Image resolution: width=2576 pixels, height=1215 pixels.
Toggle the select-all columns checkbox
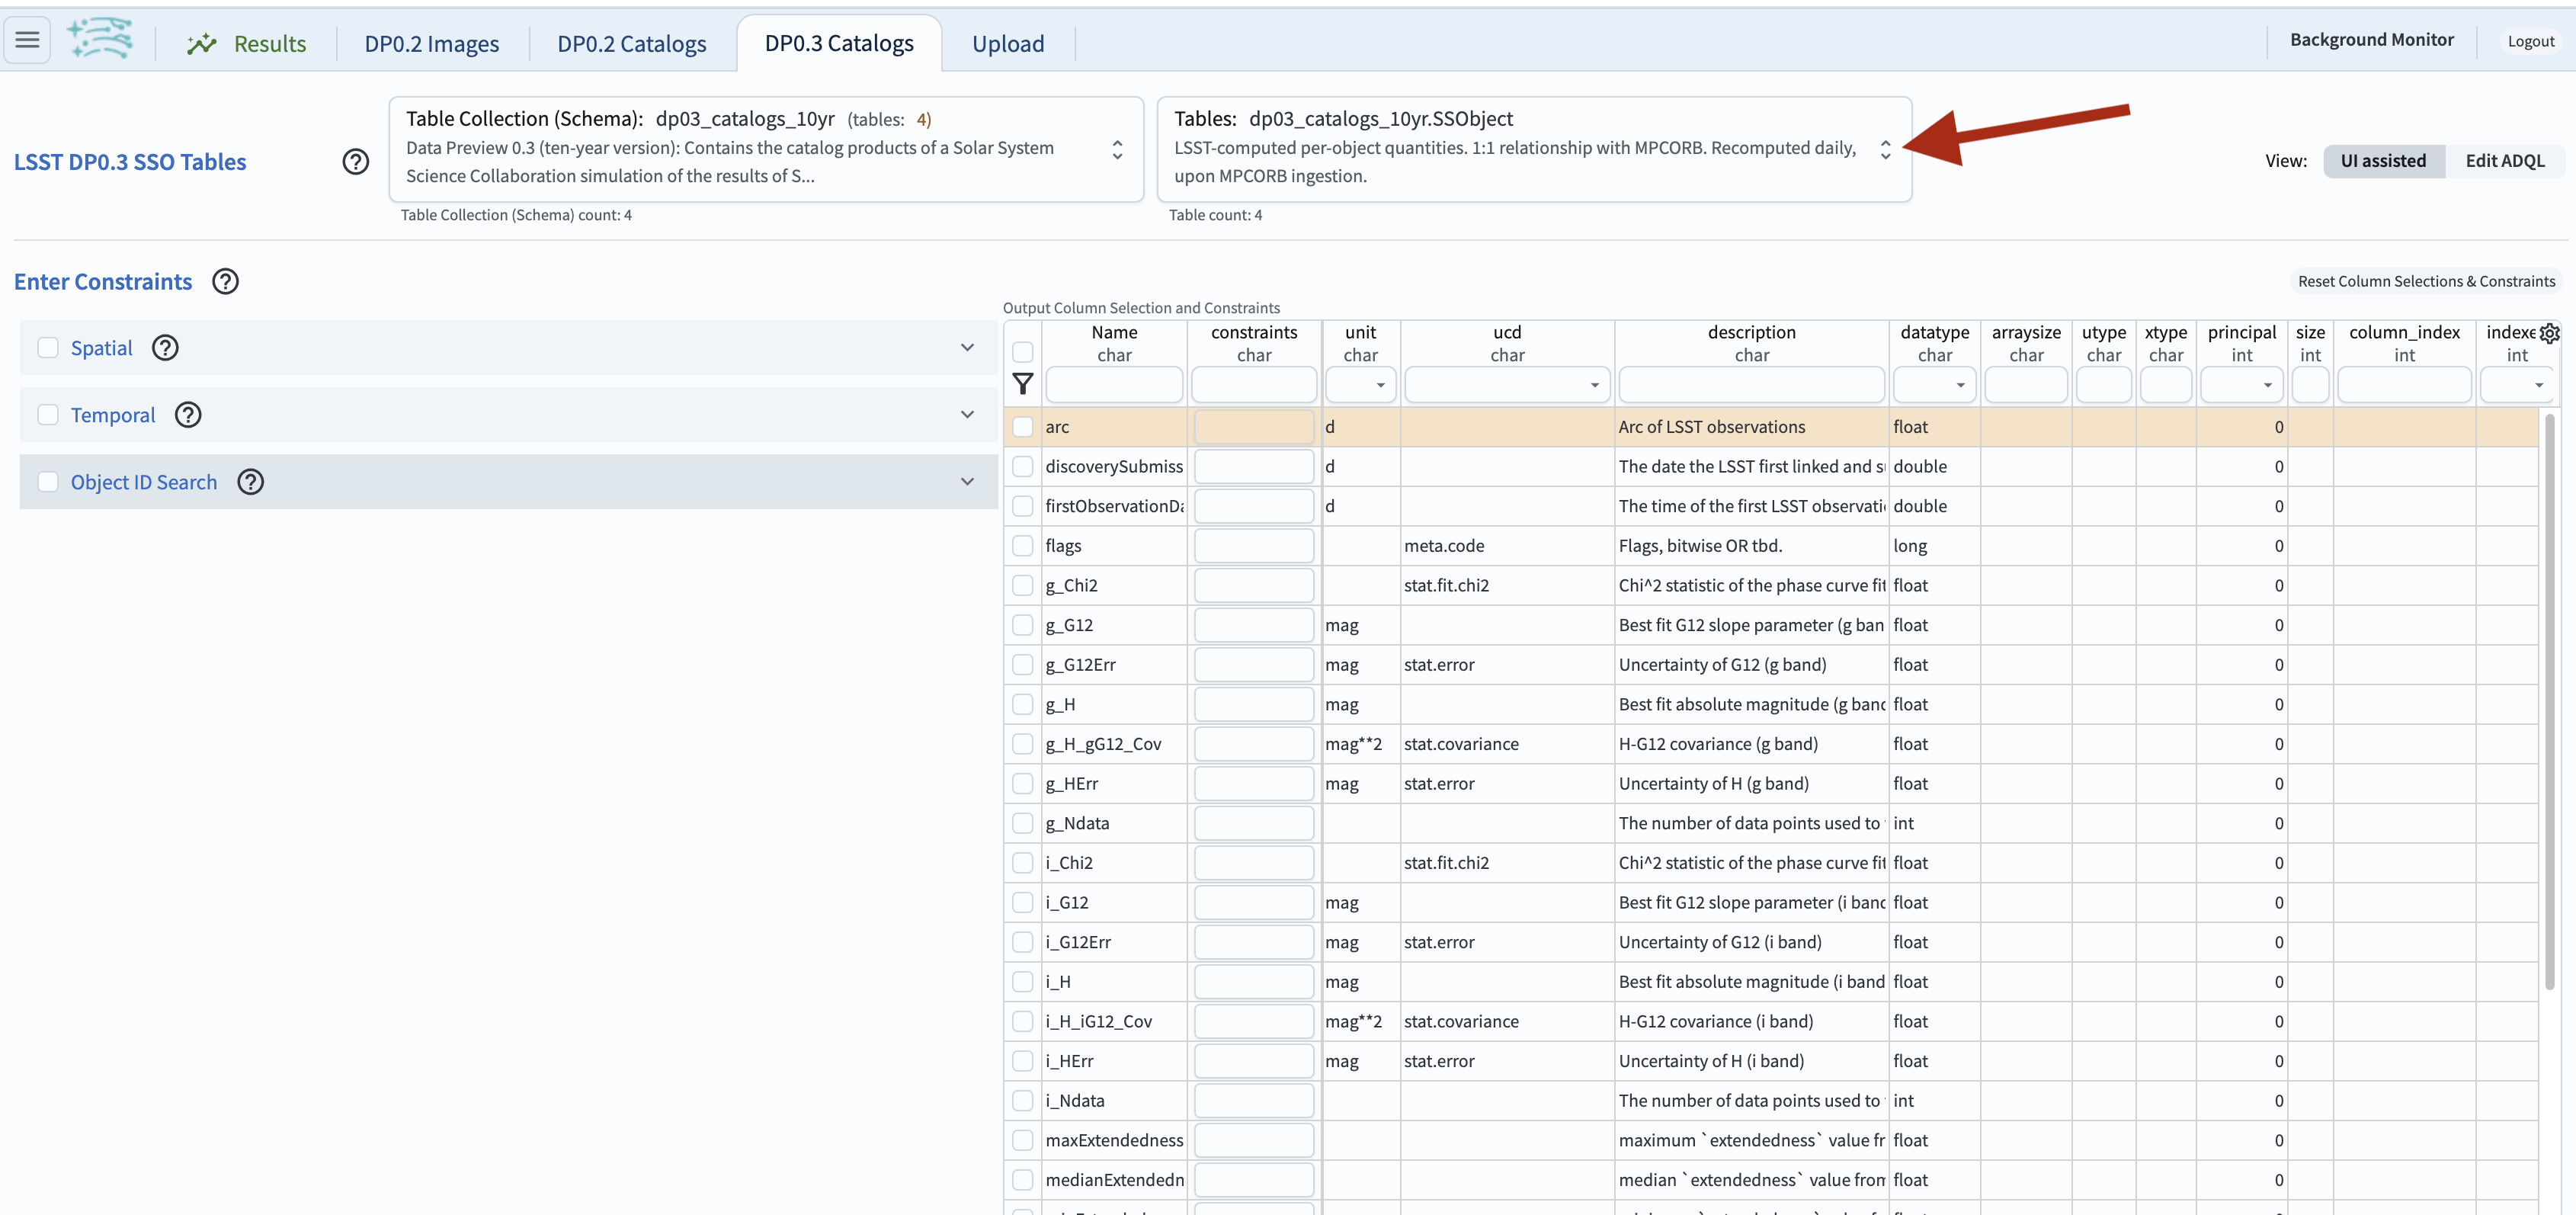point(1022,352)
